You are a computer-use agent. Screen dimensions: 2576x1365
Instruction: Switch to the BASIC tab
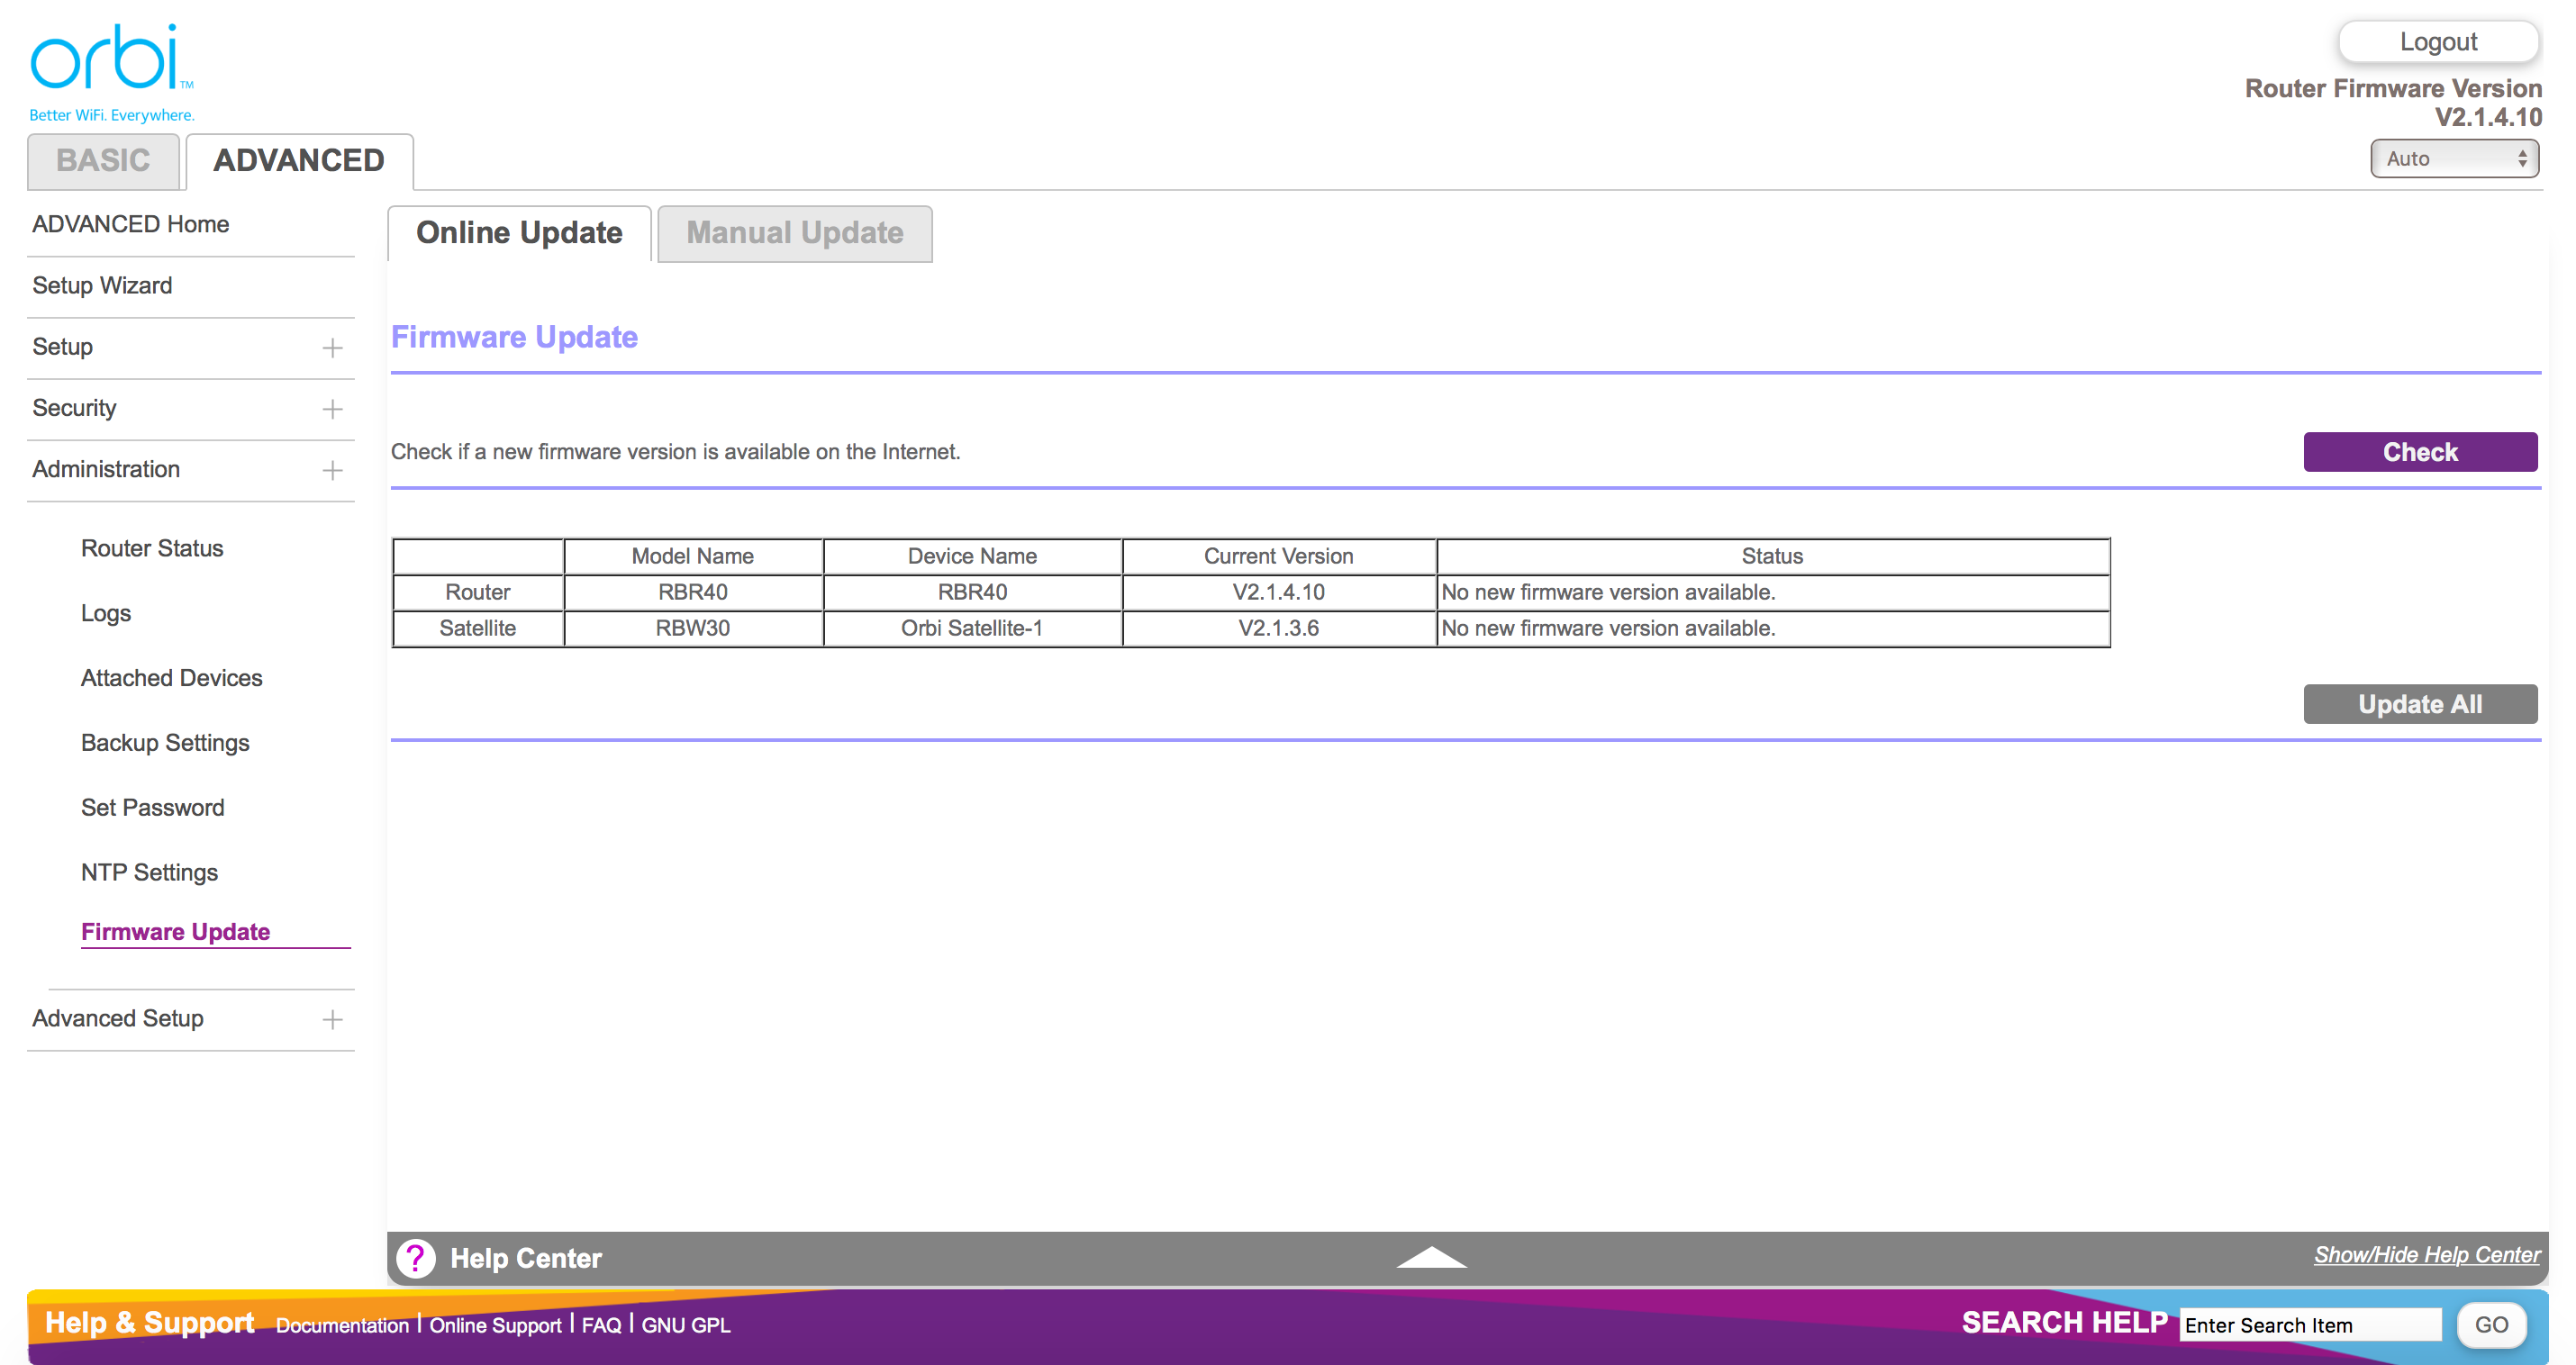103,161
